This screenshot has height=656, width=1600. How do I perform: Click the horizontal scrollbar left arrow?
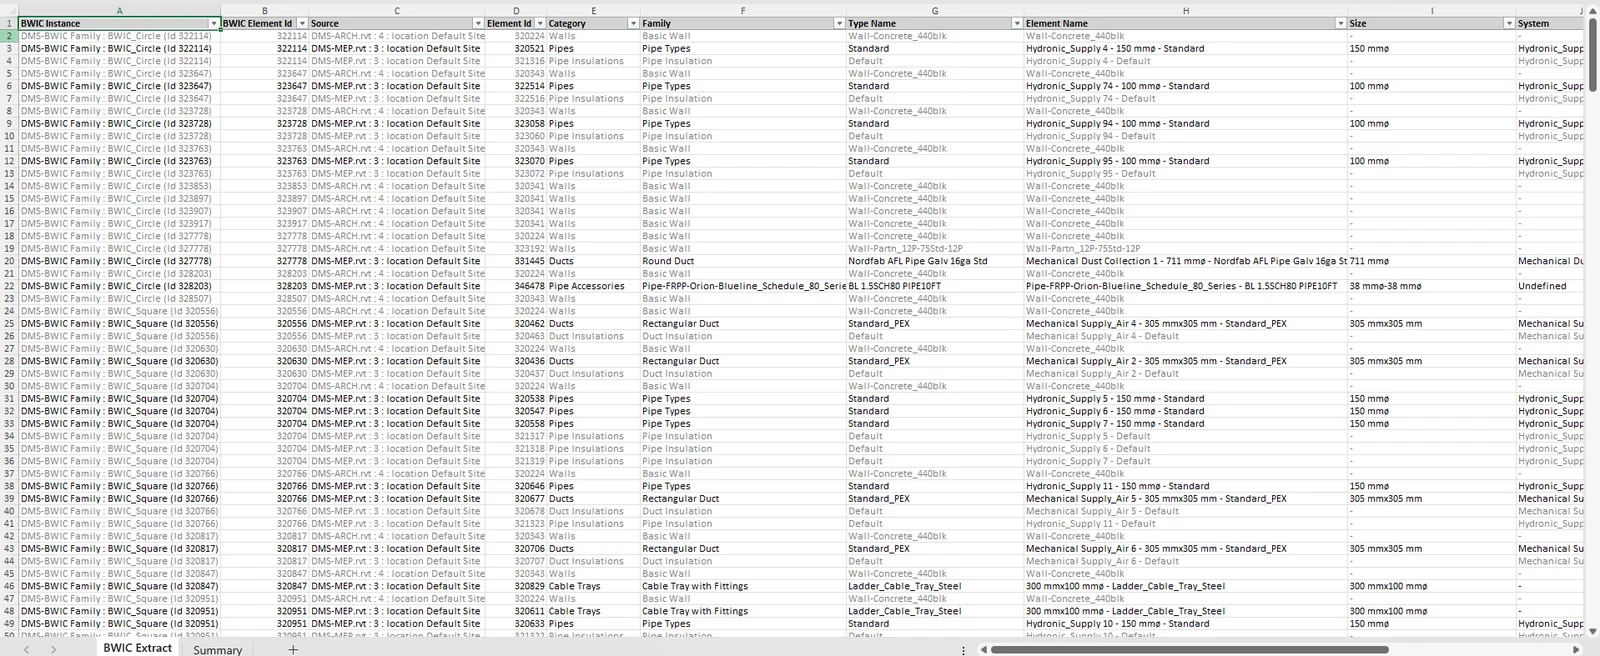[x=983, y=649]
